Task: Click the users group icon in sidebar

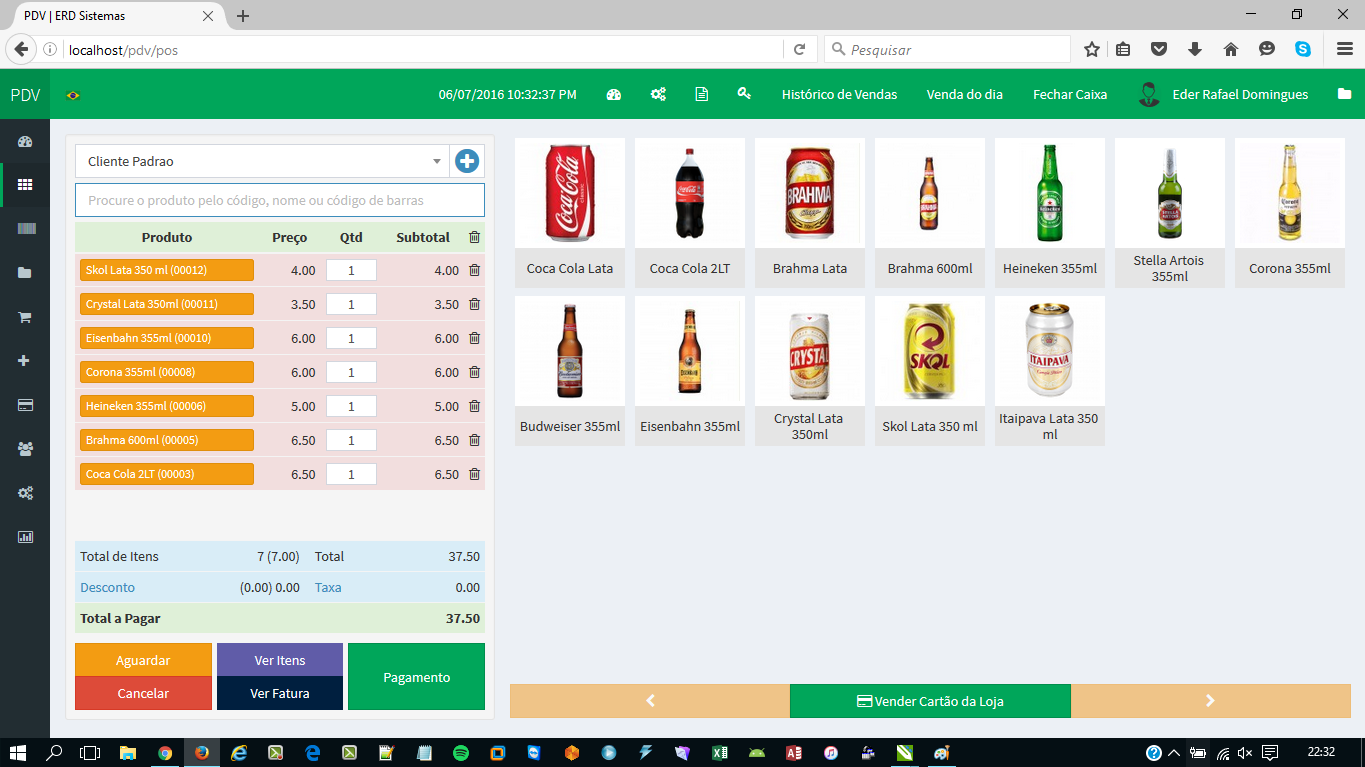Action: (x=25, y=449)
